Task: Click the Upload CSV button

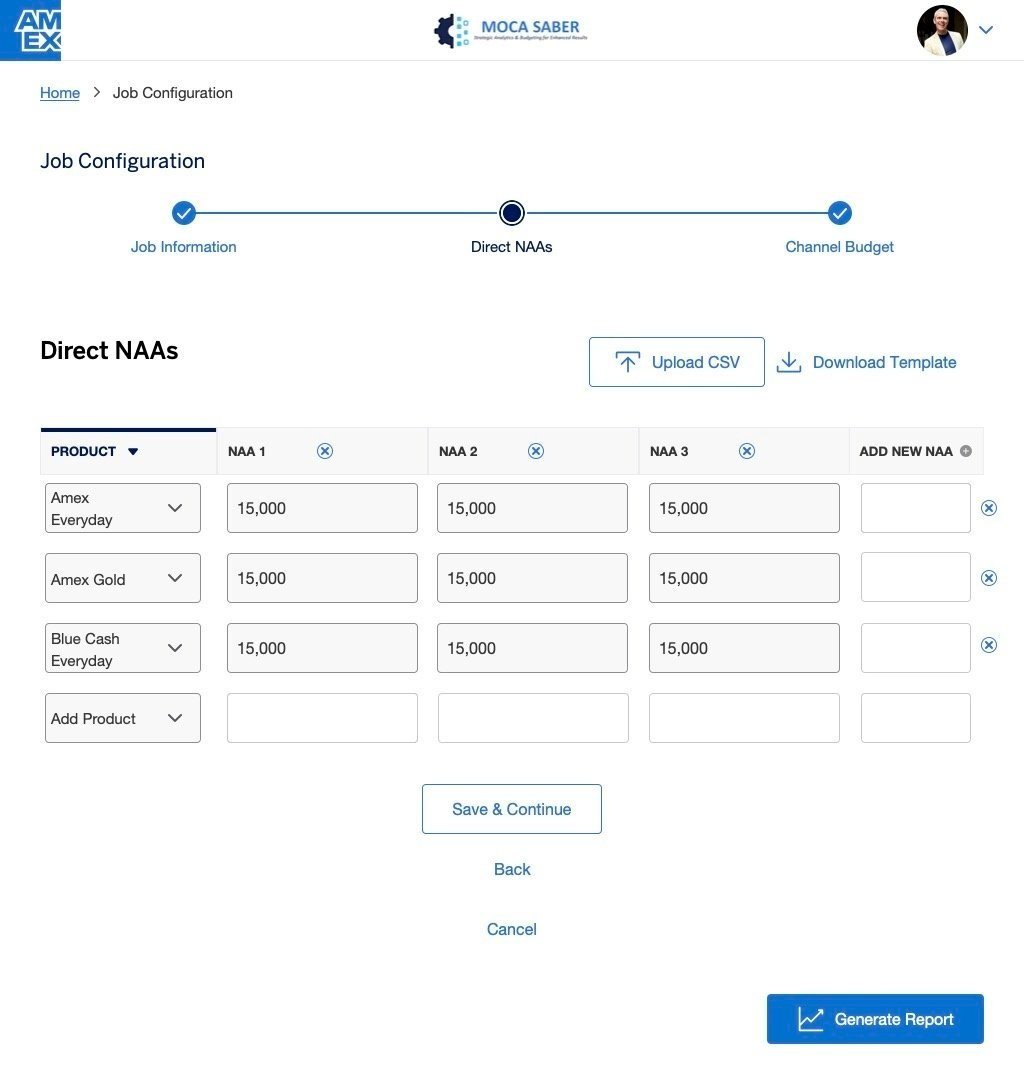Action: tap(676, 362)
